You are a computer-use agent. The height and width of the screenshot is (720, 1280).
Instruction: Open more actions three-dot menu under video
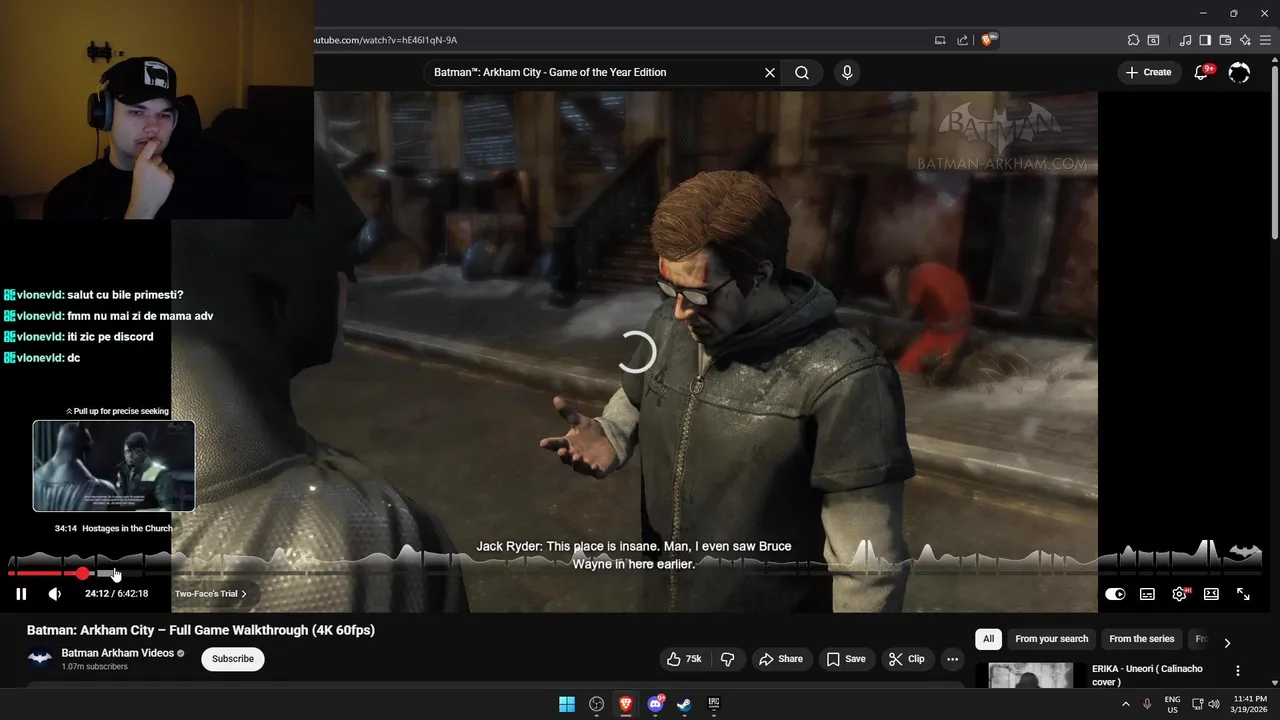(952, 659)
